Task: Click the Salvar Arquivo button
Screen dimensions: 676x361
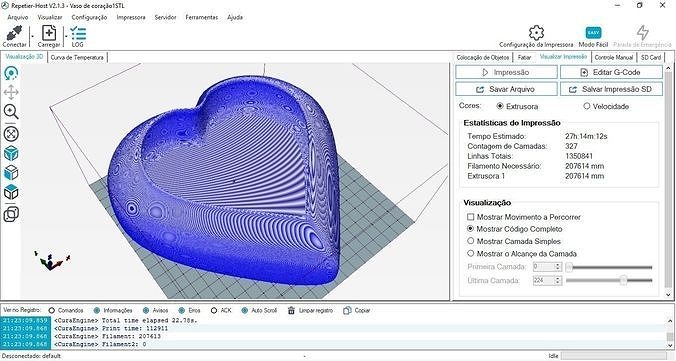Action: (x=506, y=89)
